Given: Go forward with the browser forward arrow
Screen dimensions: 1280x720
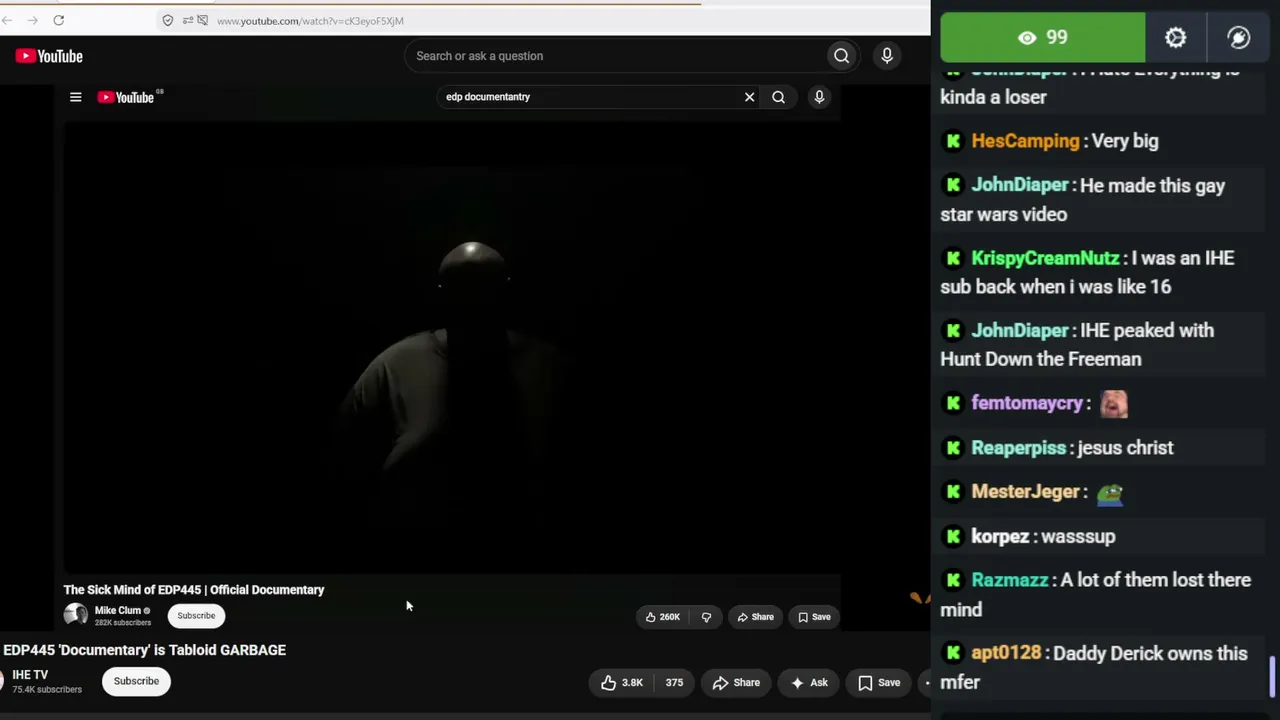Looking at the screenshot, I should coord(33,20).
